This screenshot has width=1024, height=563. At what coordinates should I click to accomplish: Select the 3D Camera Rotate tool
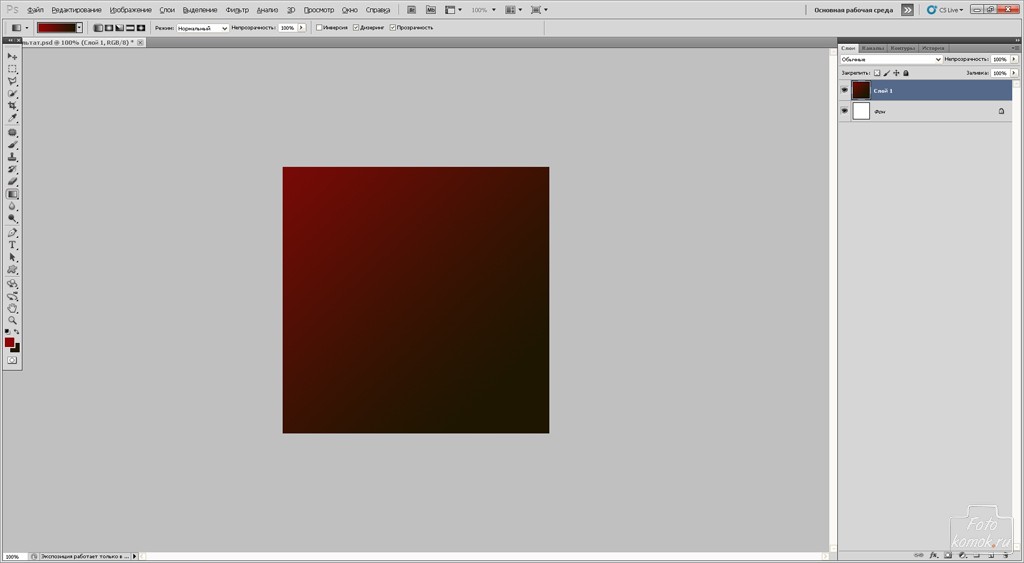point(12,297)
